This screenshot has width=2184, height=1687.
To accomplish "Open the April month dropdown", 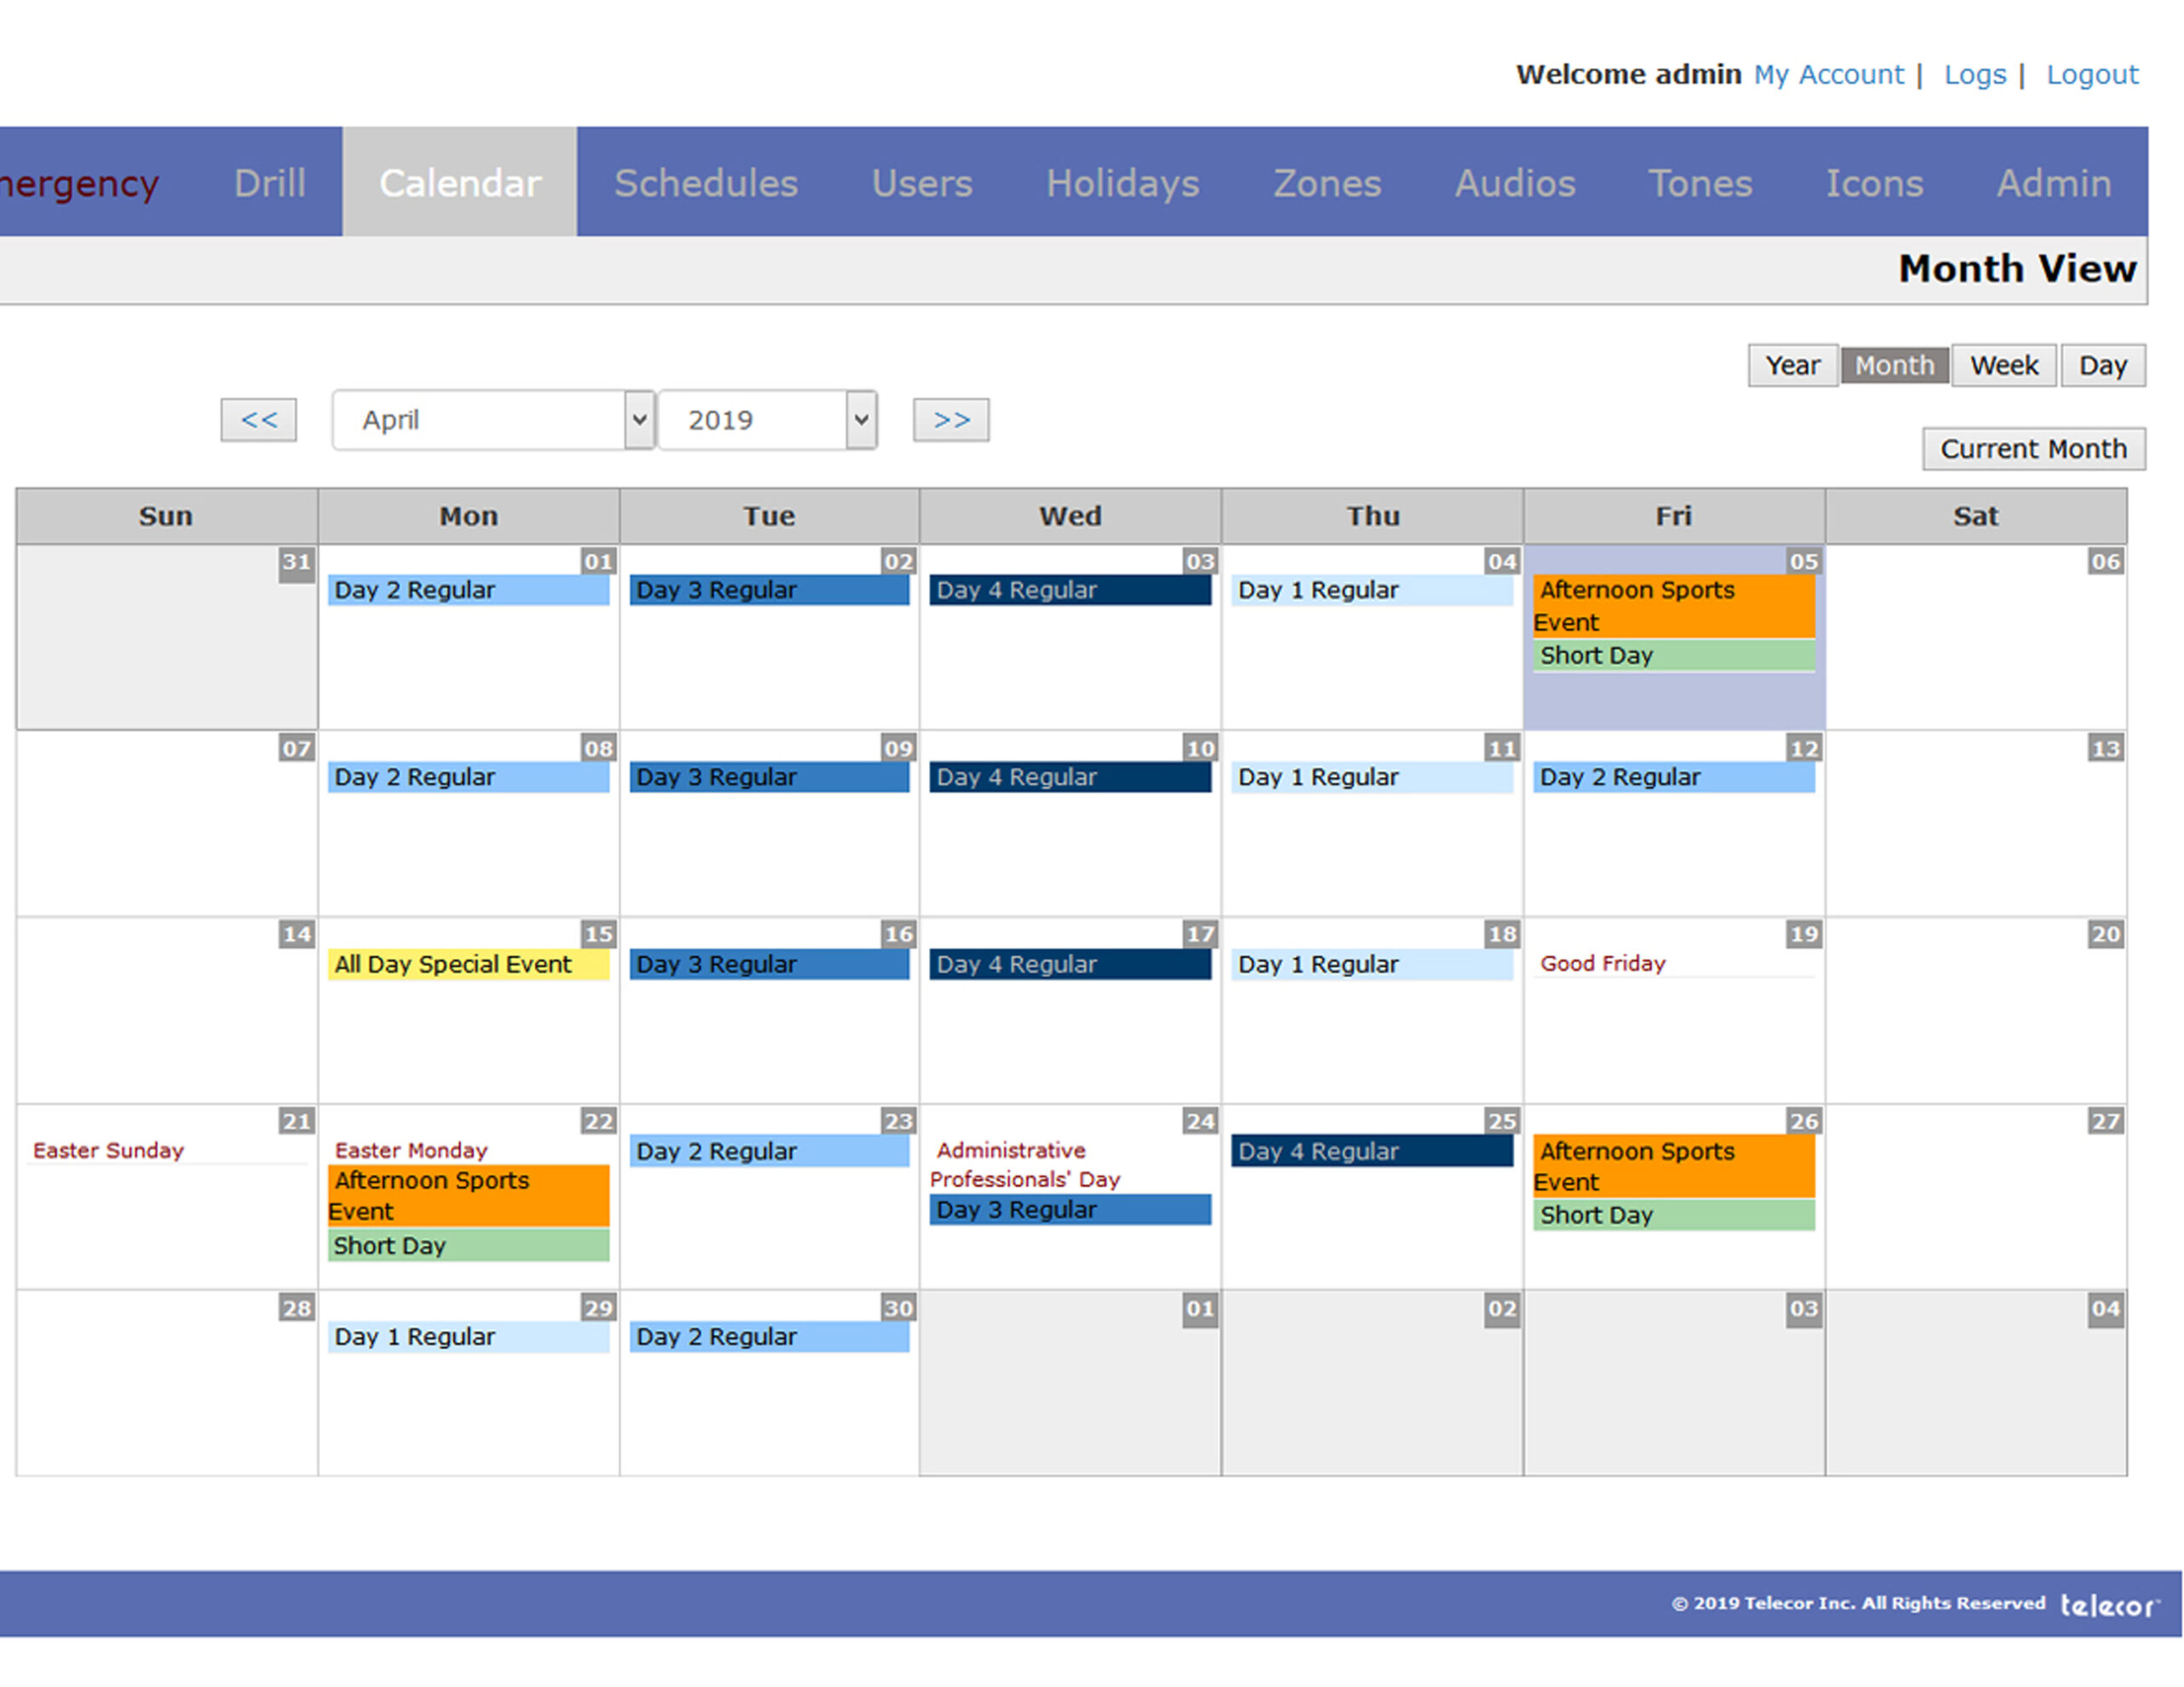I will coord(493,419).
